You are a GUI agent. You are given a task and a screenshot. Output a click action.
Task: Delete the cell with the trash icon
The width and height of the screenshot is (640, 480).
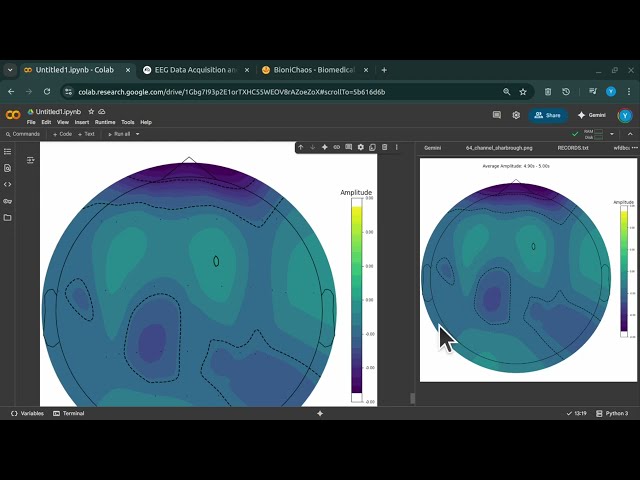(x=384, y=147)
